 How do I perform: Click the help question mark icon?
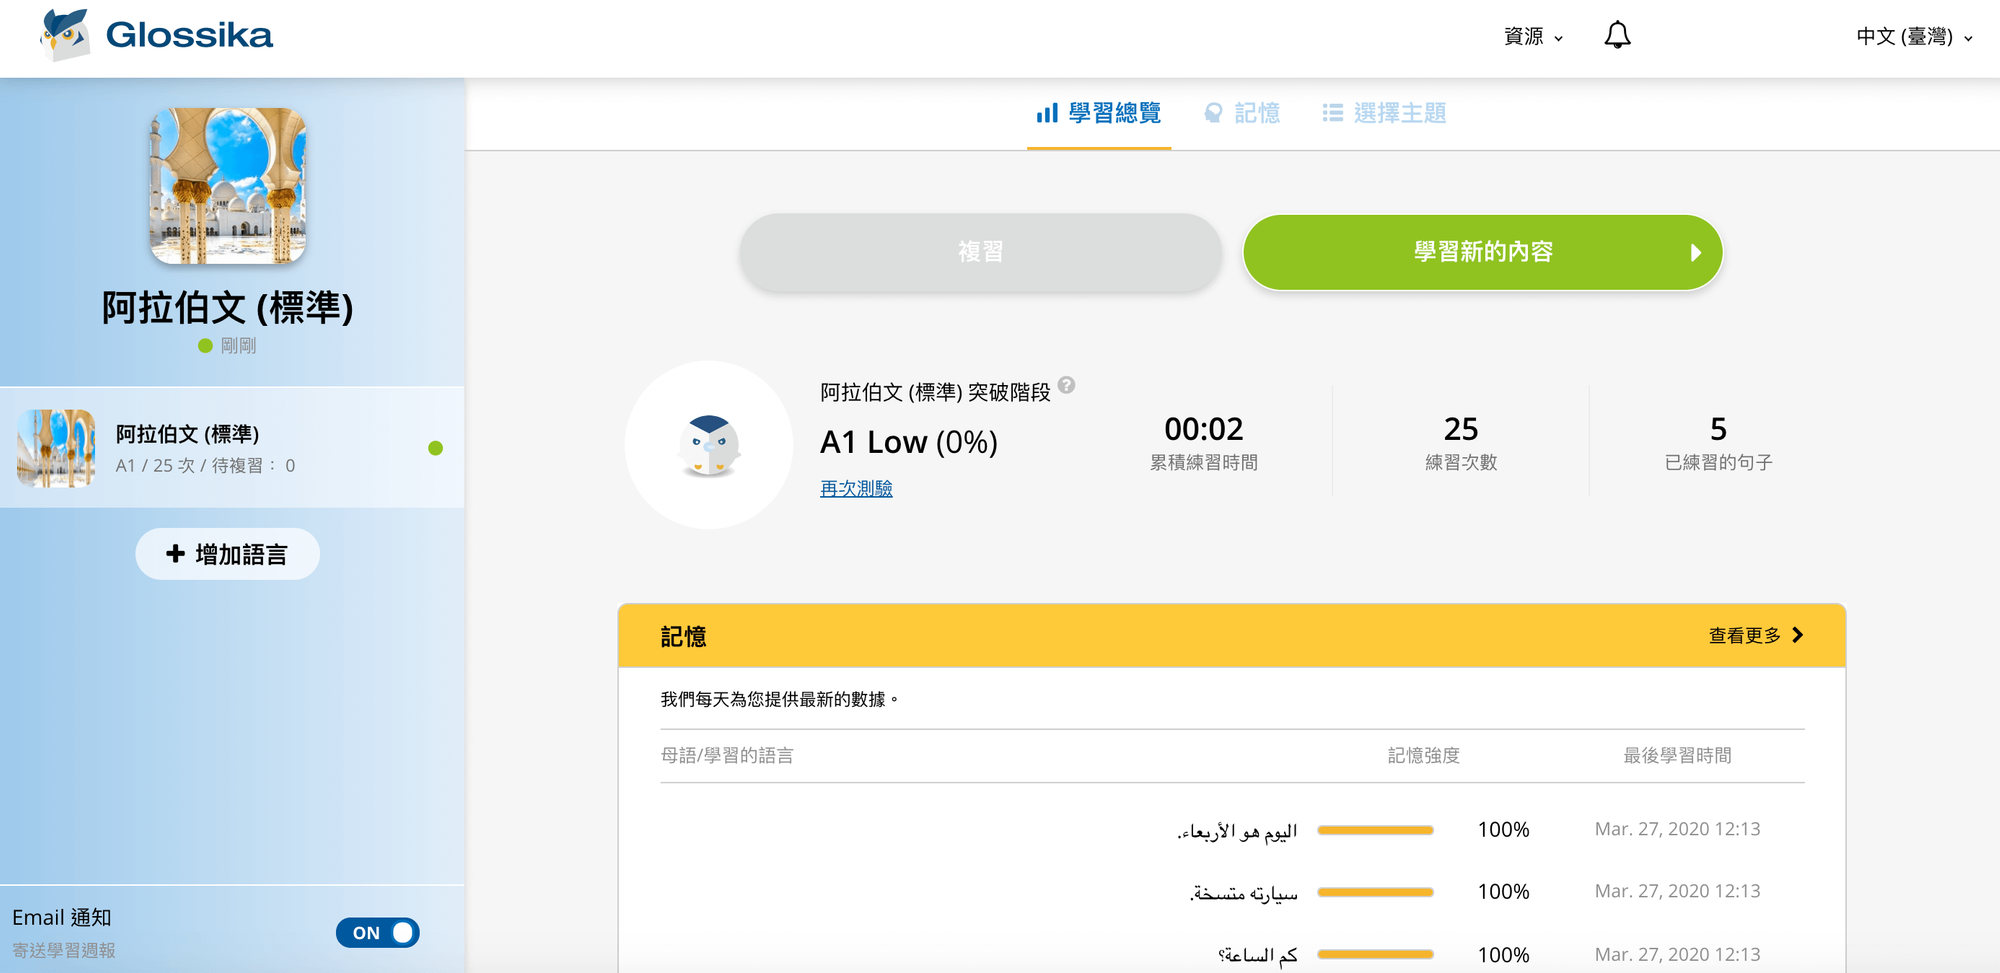(1067, 385)
